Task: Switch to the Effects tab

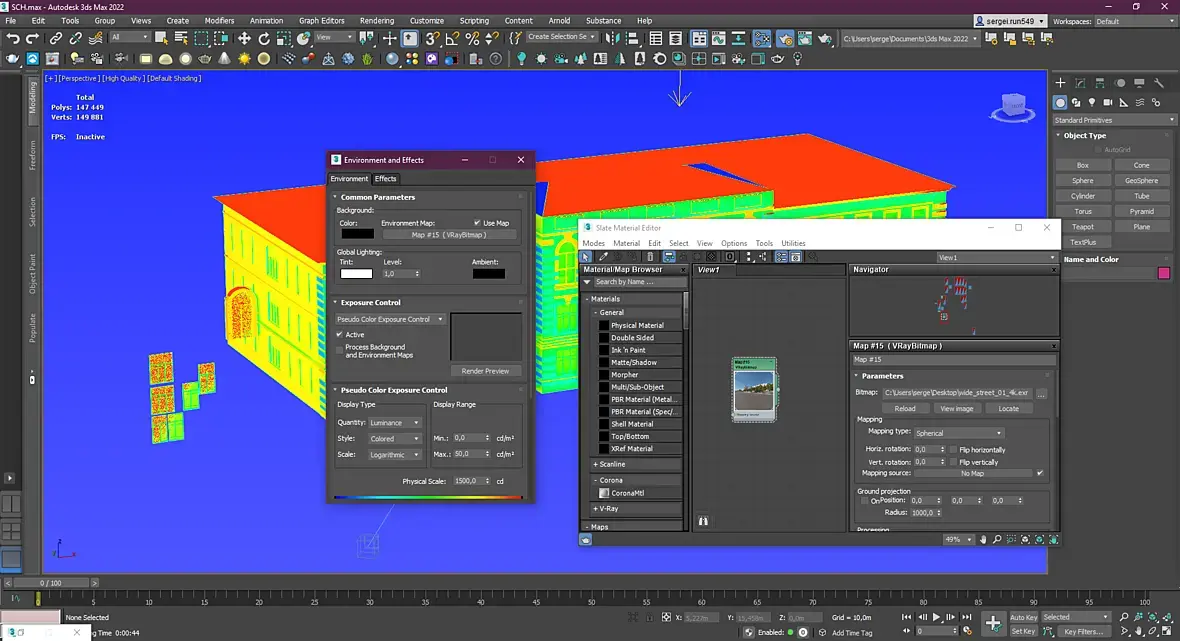Action: pyautogui.click(x=385, y=179)
